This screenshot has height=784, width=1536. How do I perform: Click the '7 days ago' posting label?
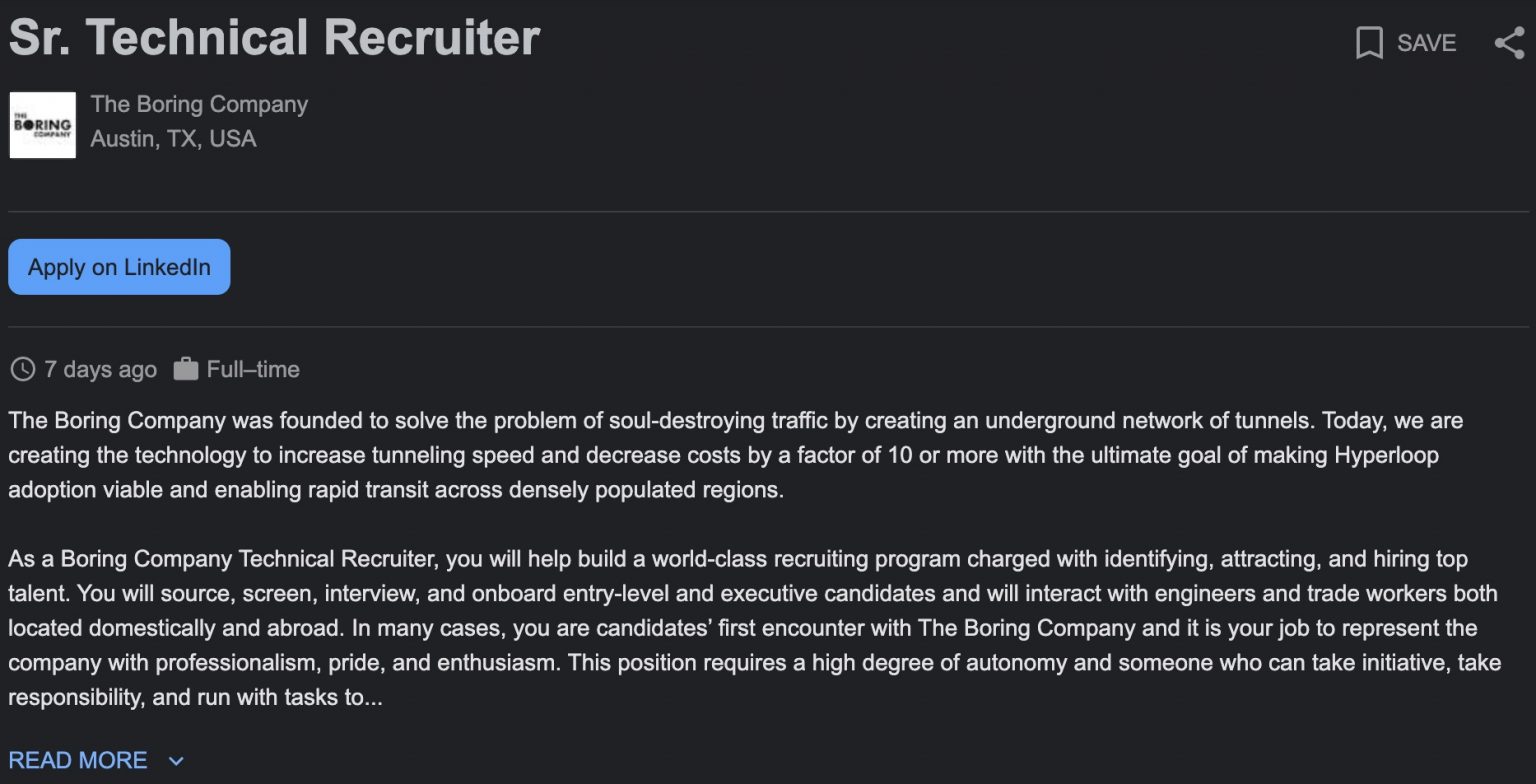[100, 370]
